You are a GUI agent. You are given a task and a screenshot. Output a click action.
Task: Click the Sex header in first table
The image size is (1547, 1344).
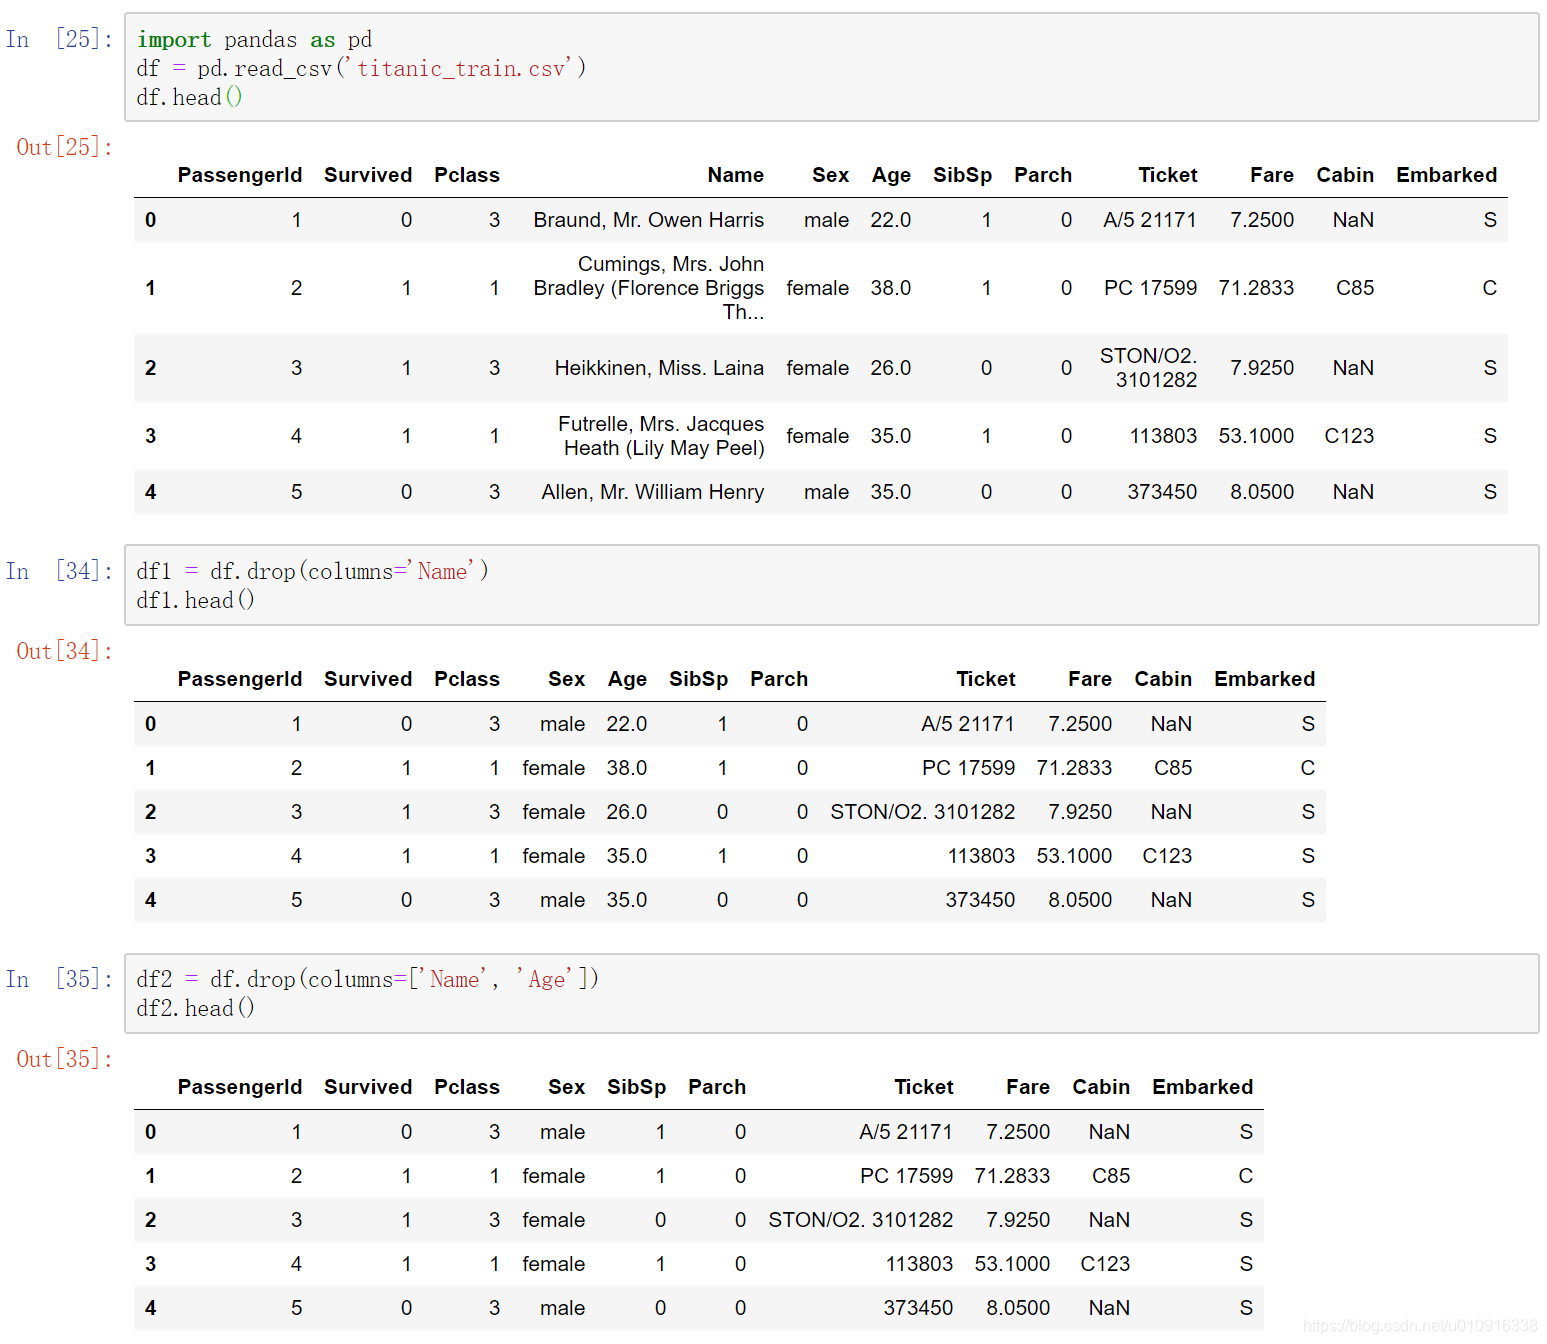(830, 175)
